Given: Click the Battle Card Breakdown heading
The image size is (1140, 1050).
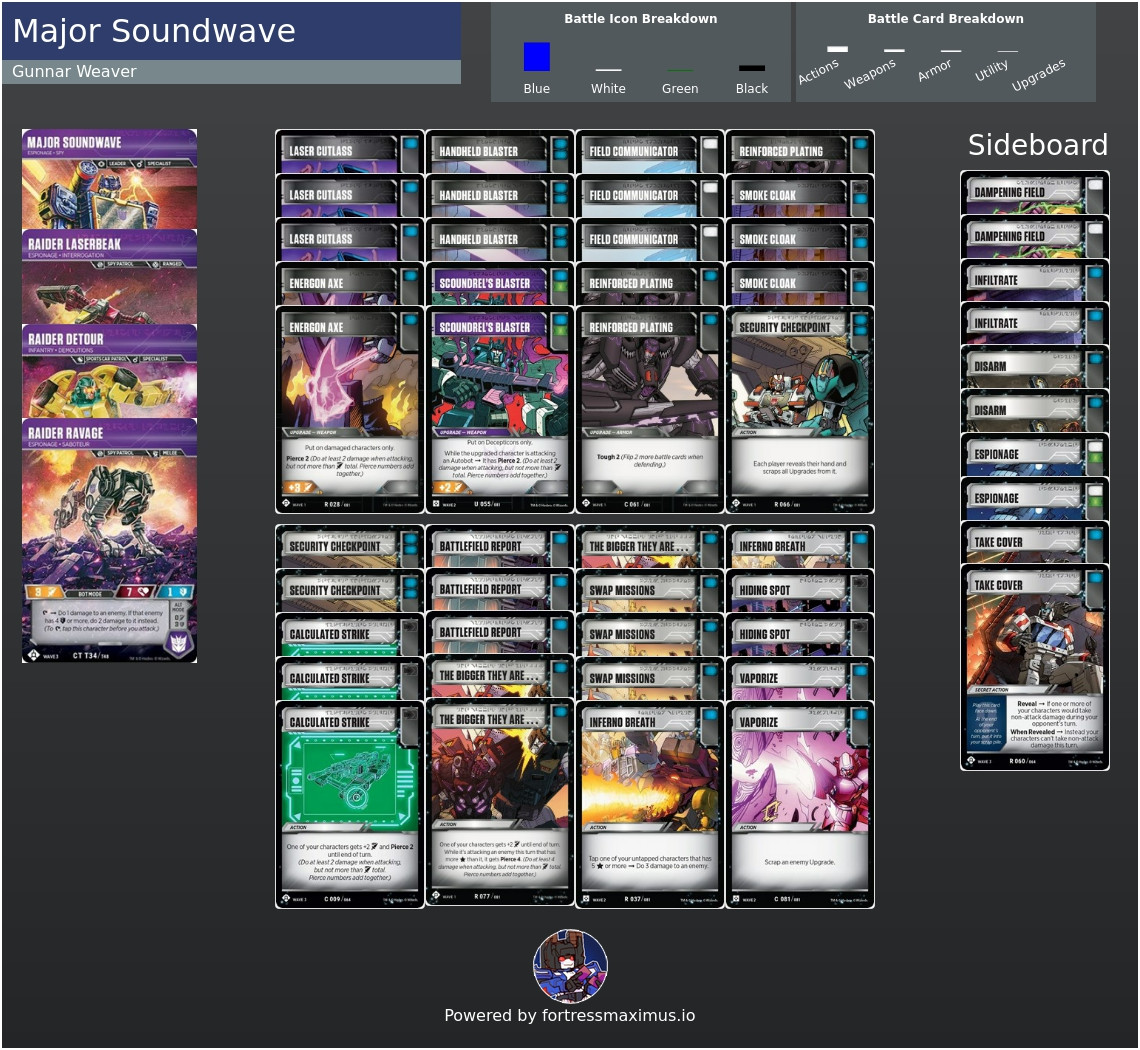Looking at the screenshot, I should click(945, 19).
